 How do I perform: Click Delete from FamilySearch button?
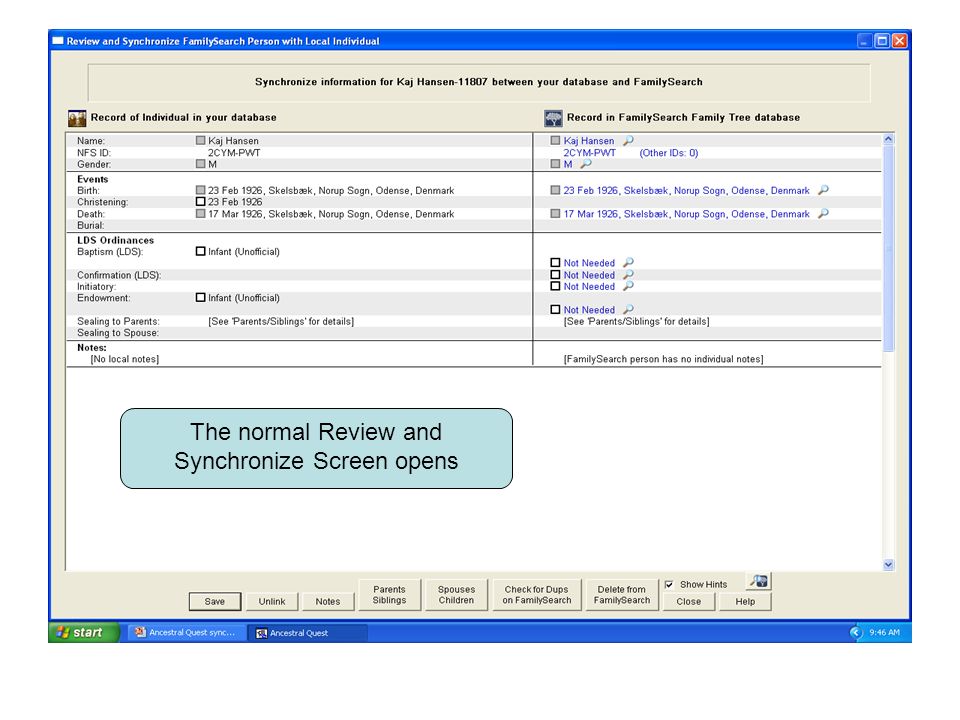(x=622, y=594)
